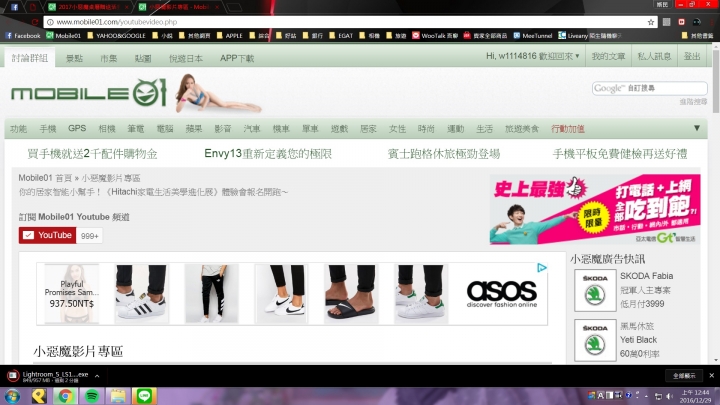The height and width of the screenshot is (405, 720).
Task: Click the Google custom search field
Action: tap(649, 88)
